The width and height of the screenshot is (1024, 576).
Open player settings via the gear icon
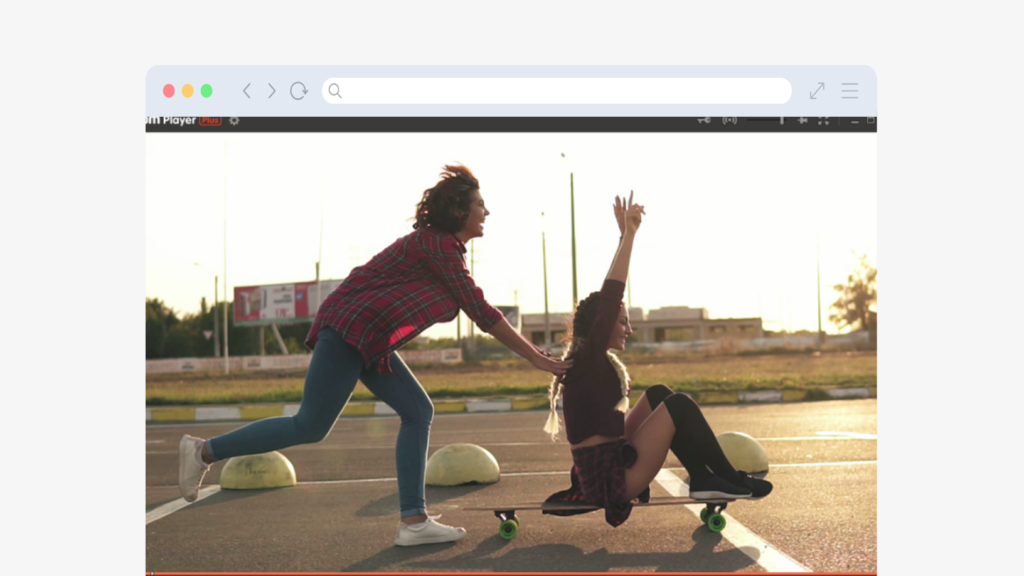234,120
